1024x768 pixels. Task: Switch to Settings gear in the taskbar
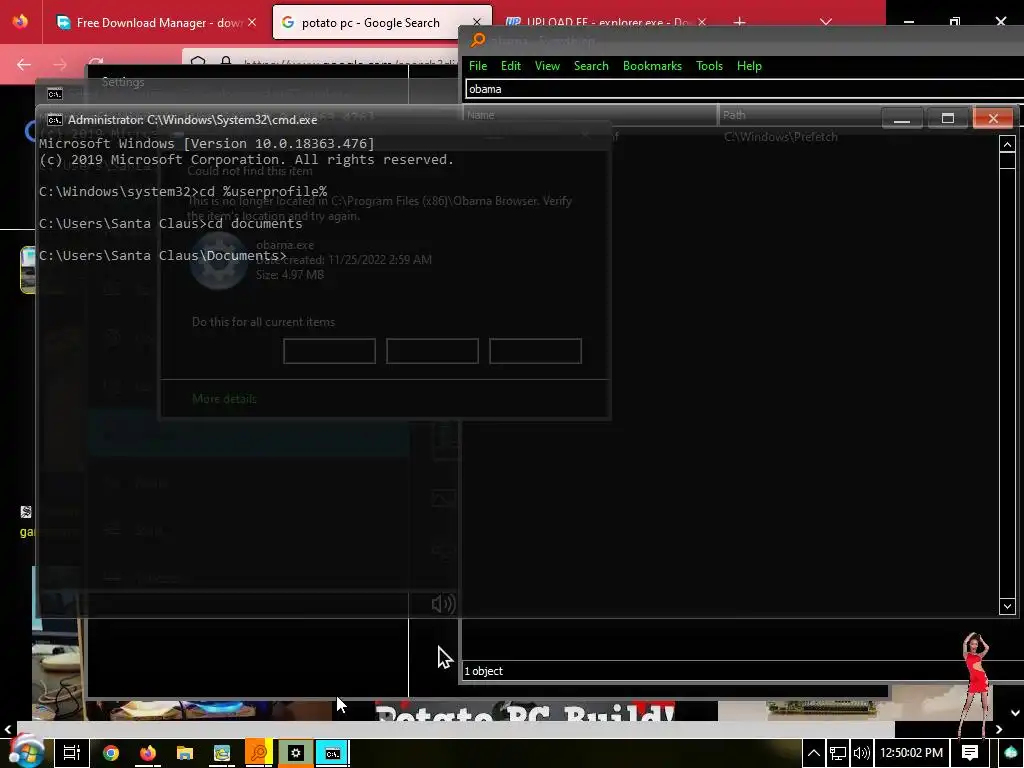pos(296,753)
